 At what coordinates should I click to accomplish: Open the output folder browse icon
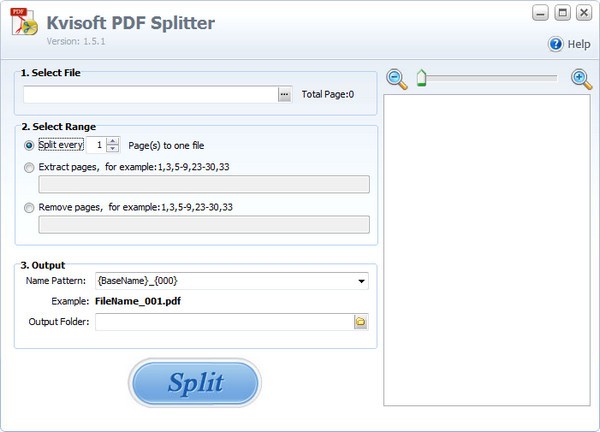coord(360,322)
